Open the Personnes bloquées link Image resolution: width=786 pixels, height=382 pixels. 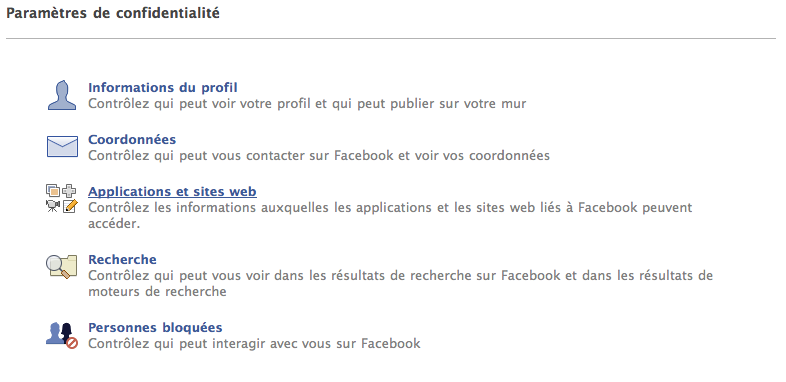point(155,328)
